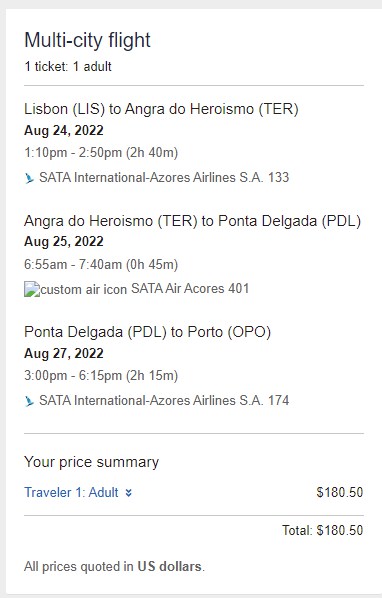
Task: Click 1:10pm - 2:50pm flight time
Action: point(101,153)
